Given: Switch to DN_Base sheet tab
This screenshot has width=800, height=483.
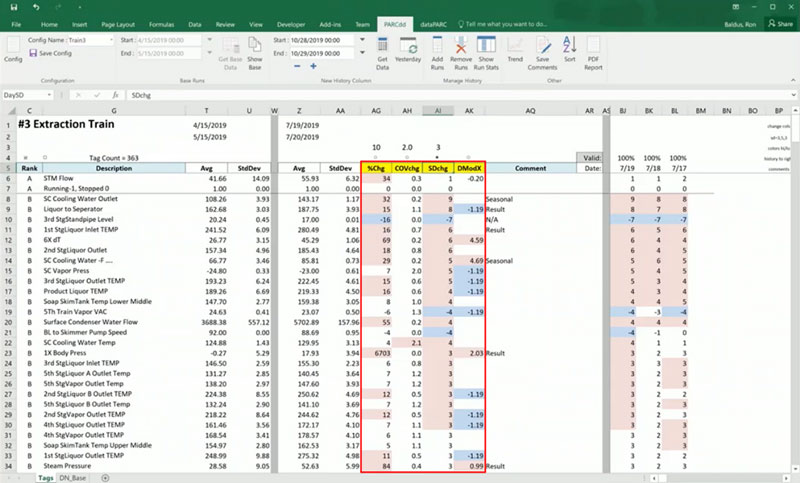Looking at the screenshot, I should click(72, 478).
